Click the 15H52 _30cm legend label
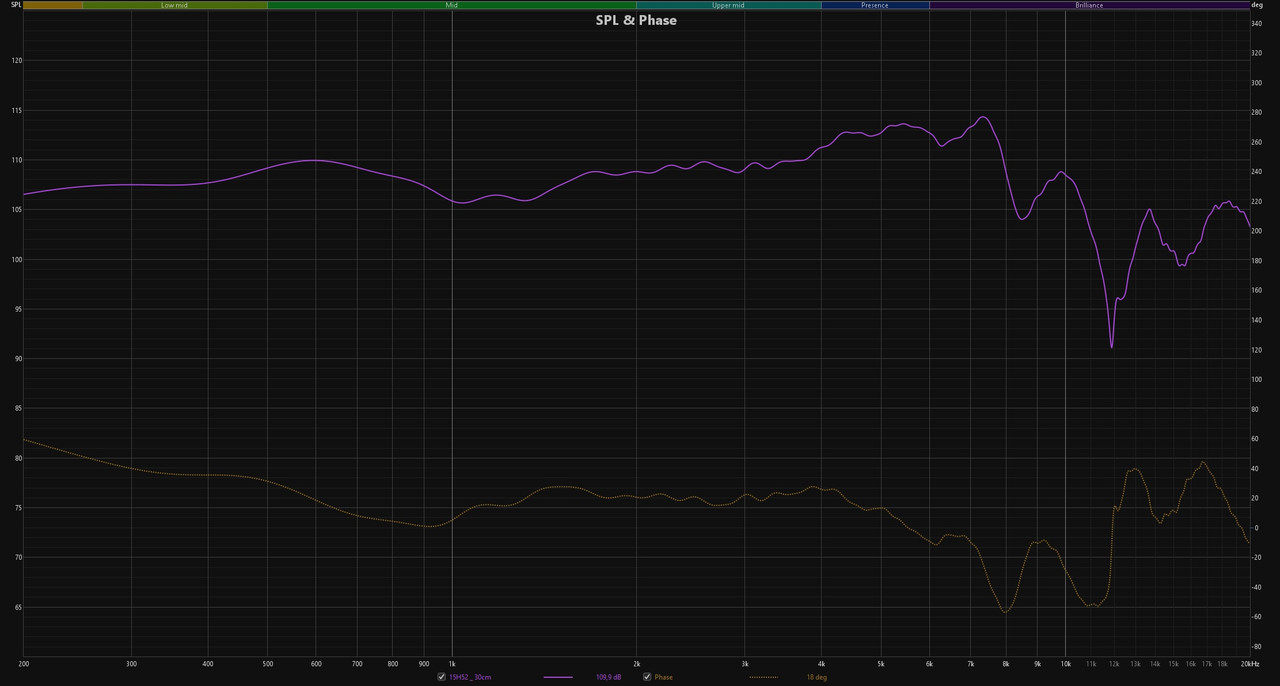 coord(470,677)
